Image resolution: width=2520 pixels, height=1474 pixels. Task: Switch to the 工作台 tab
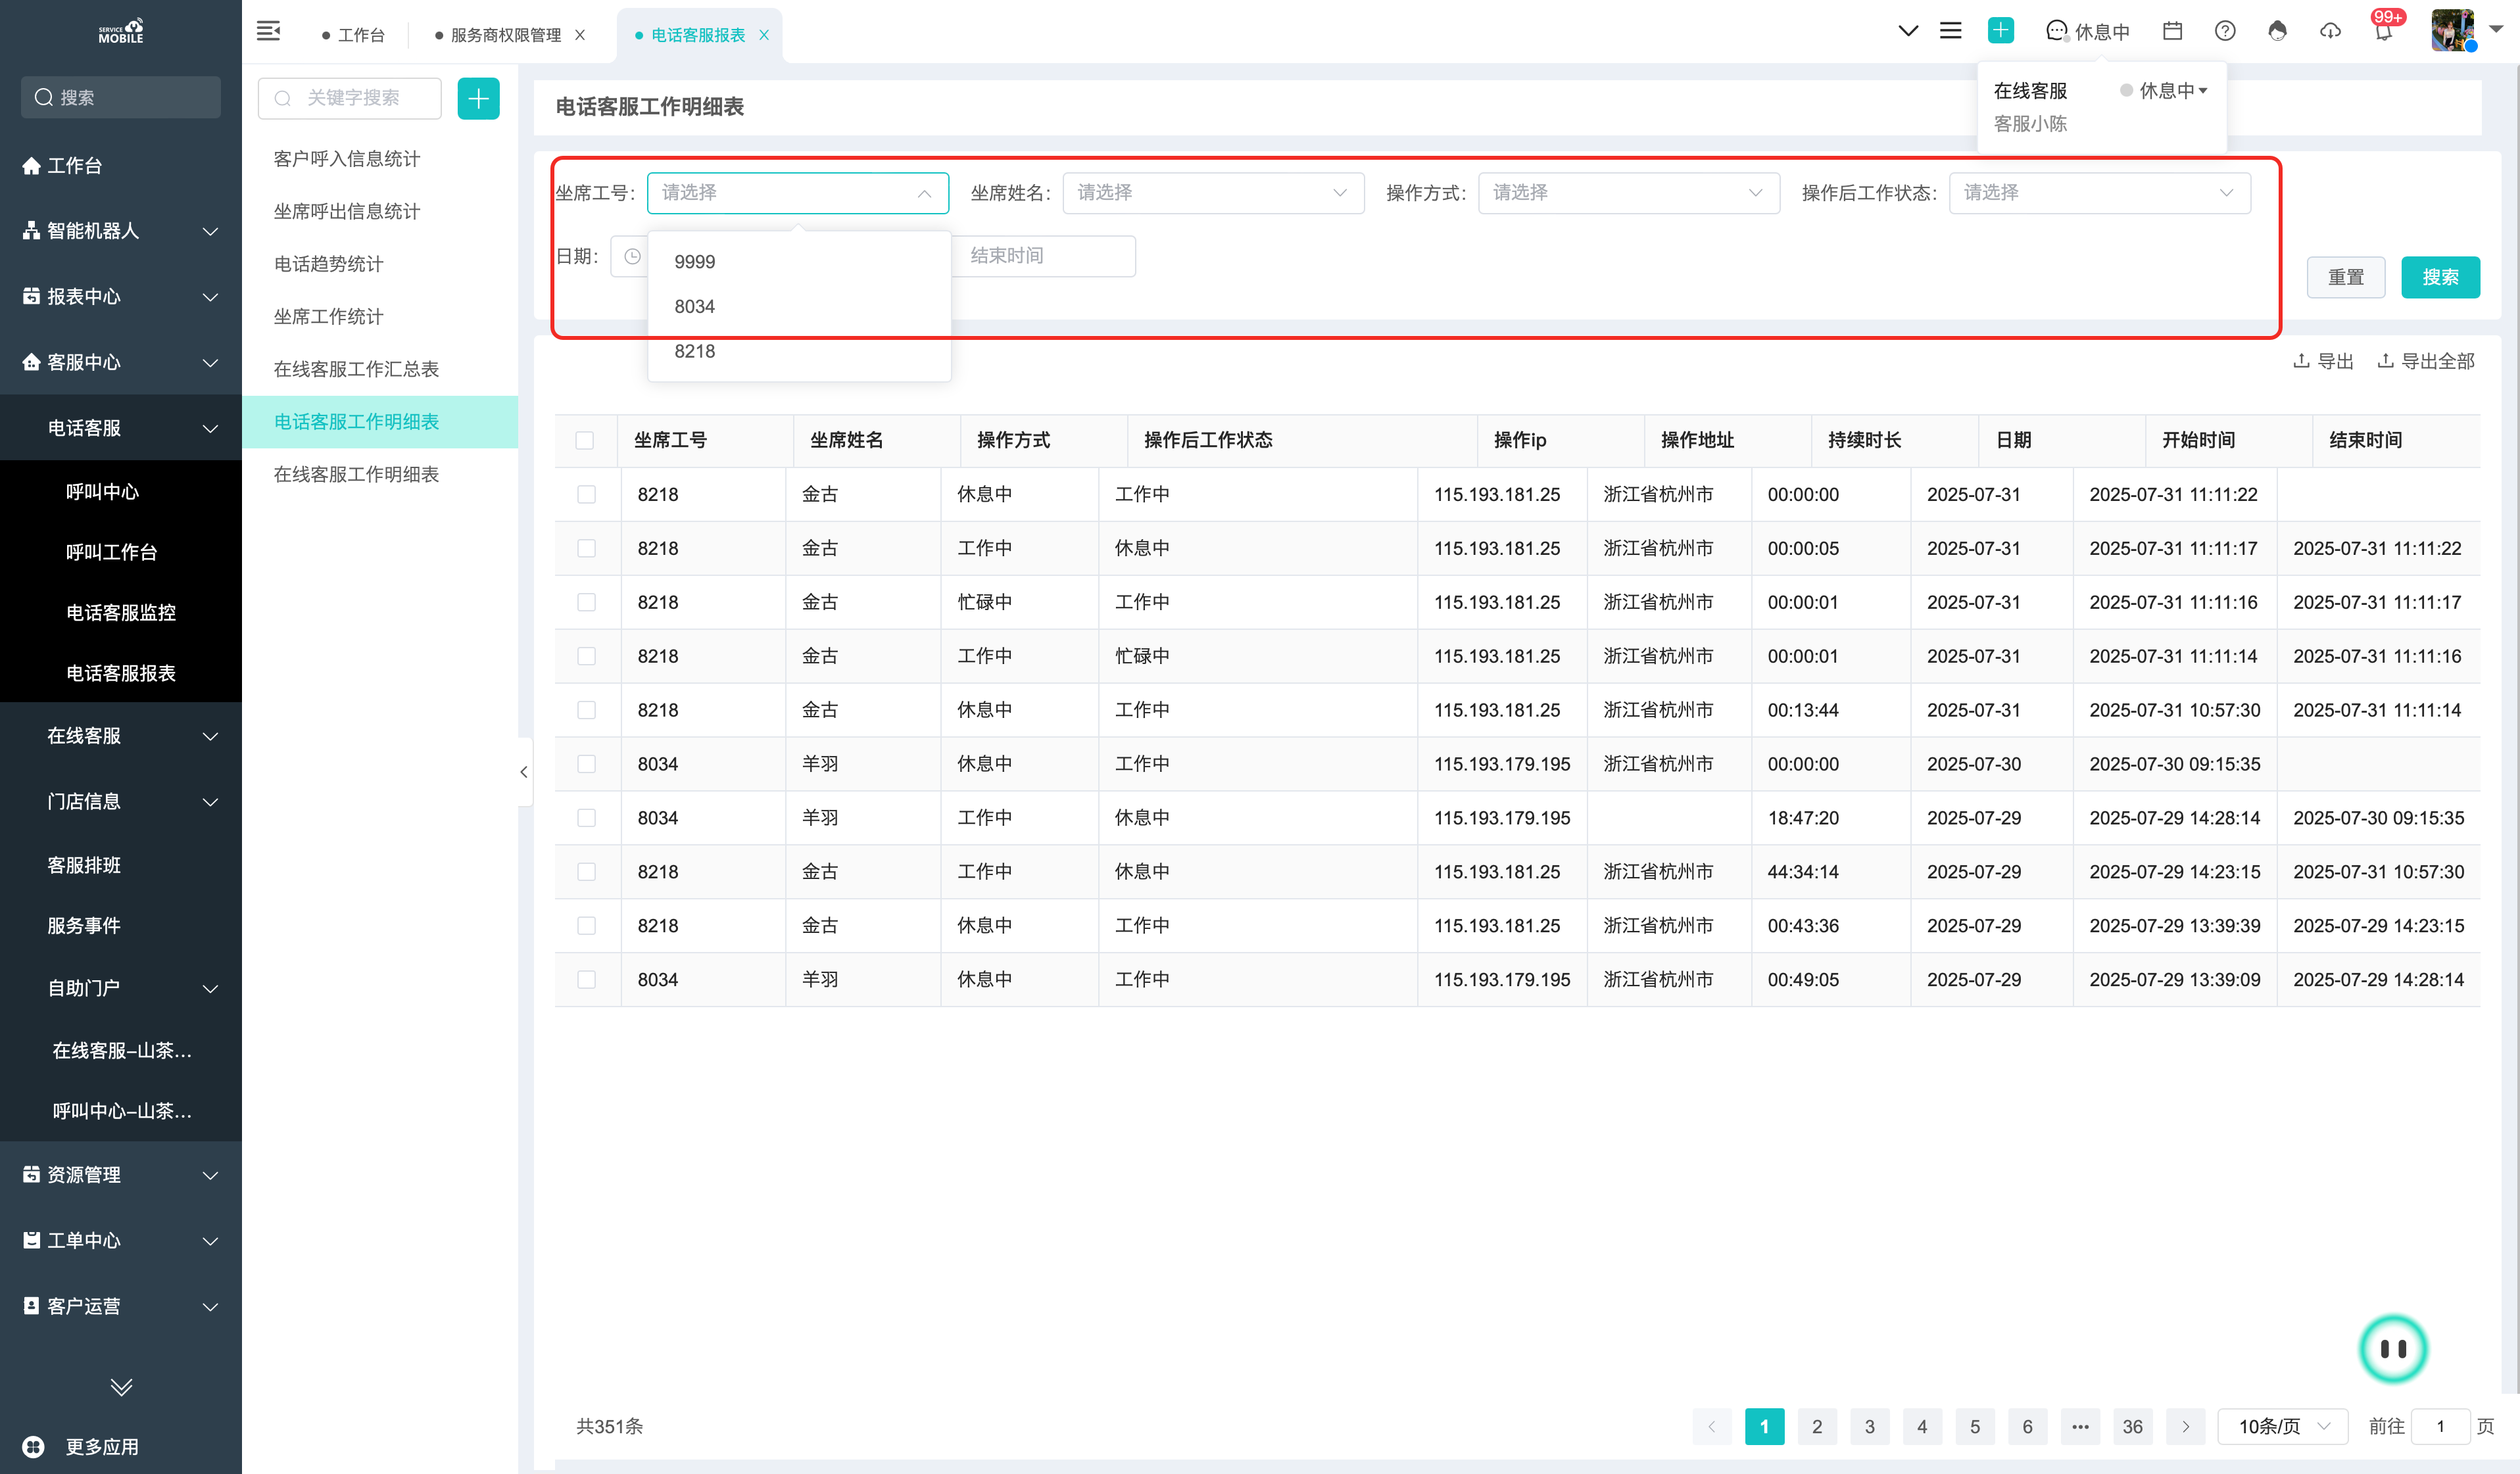click(x=353, y=35)
